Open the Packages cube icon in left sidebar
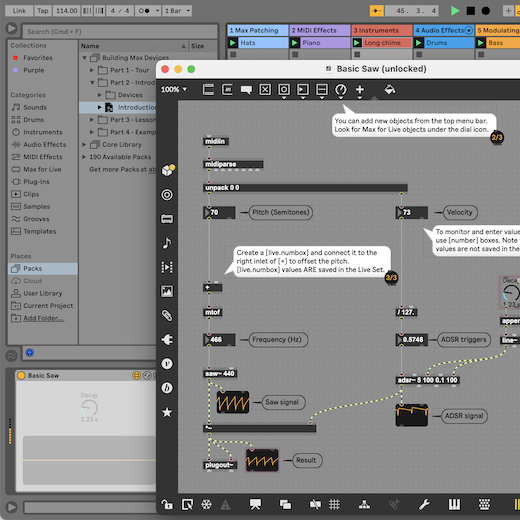This screenshot has width=520, height=520. point(167,170)
